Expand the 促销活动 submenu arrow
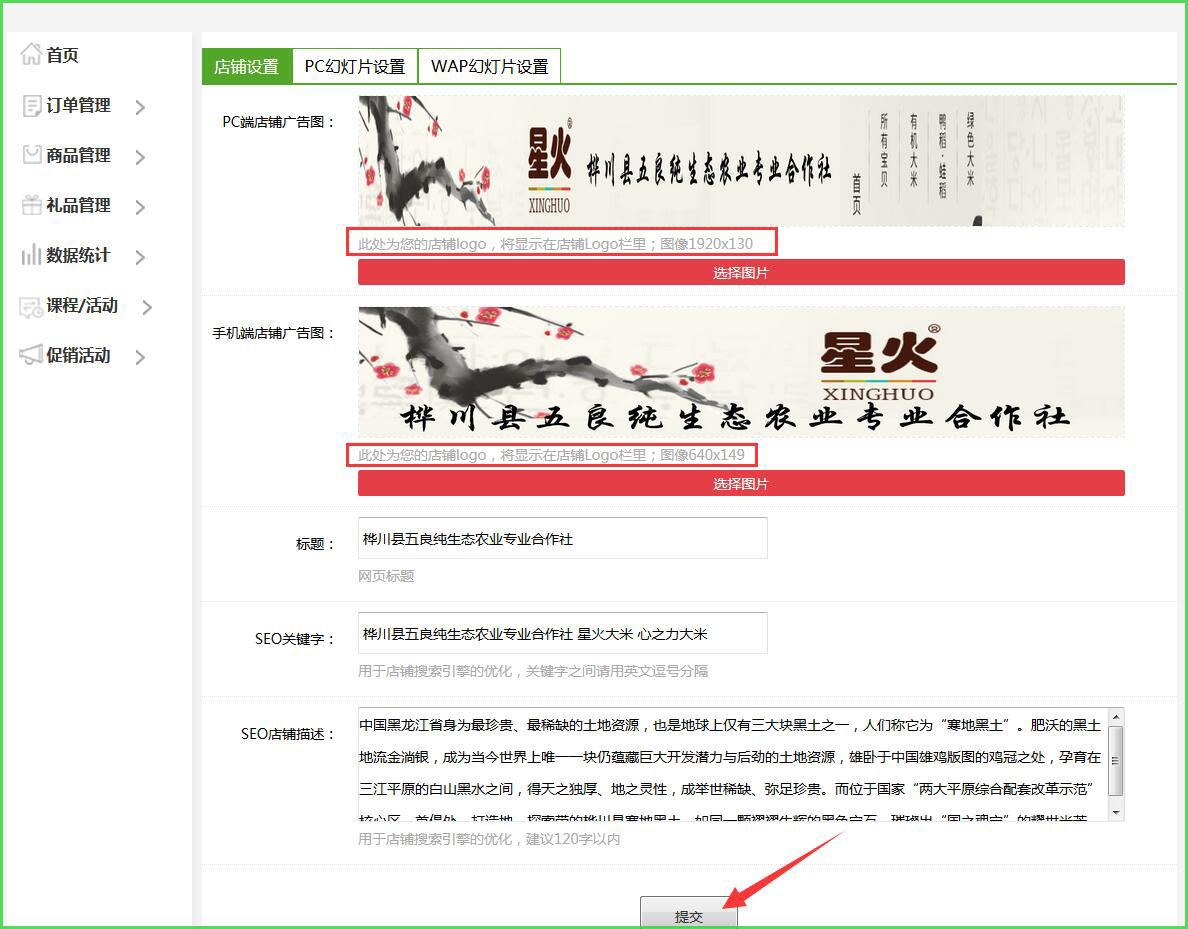This screenshot has height=929, width=1188. pyautogui.click(x=140, y=357)
